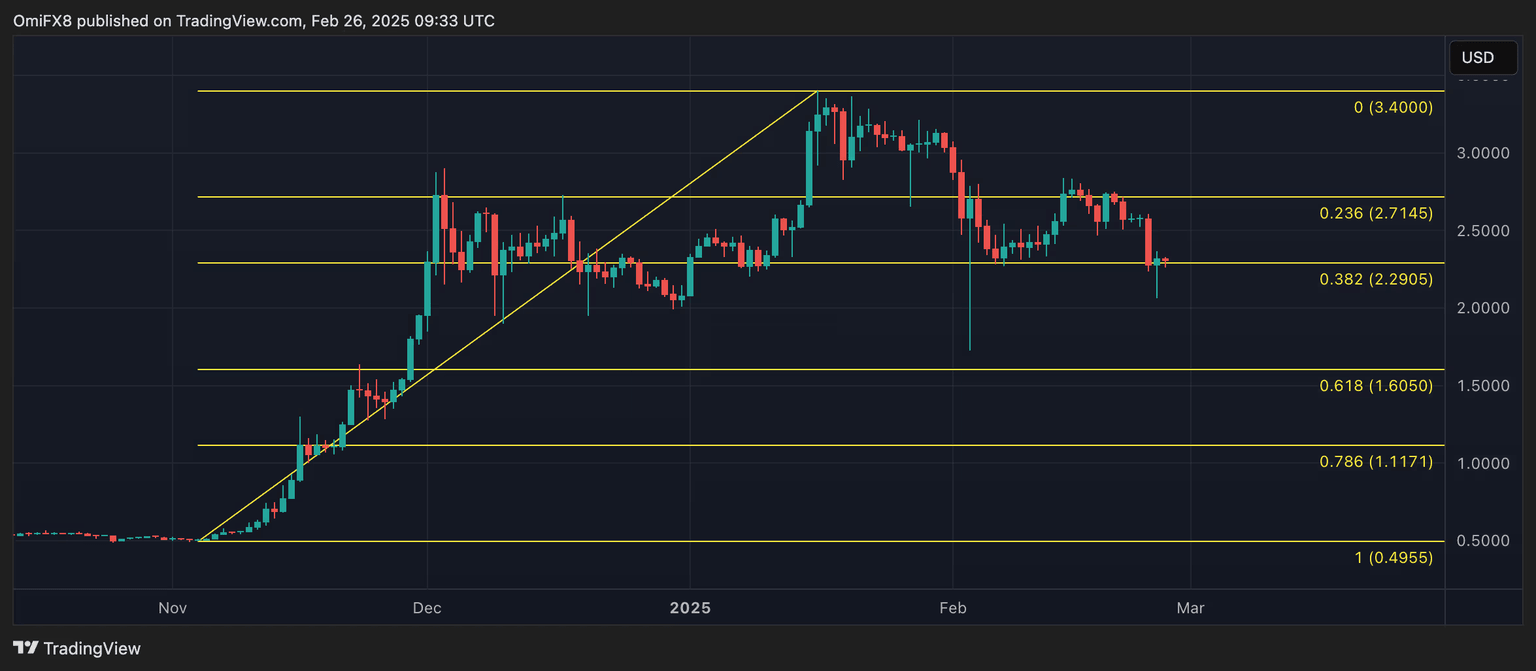Select the 0.382 (2.2905) Fibonacci label
The height and width of the screenshot is (671, 1536).
click(x=1375, y=280)
